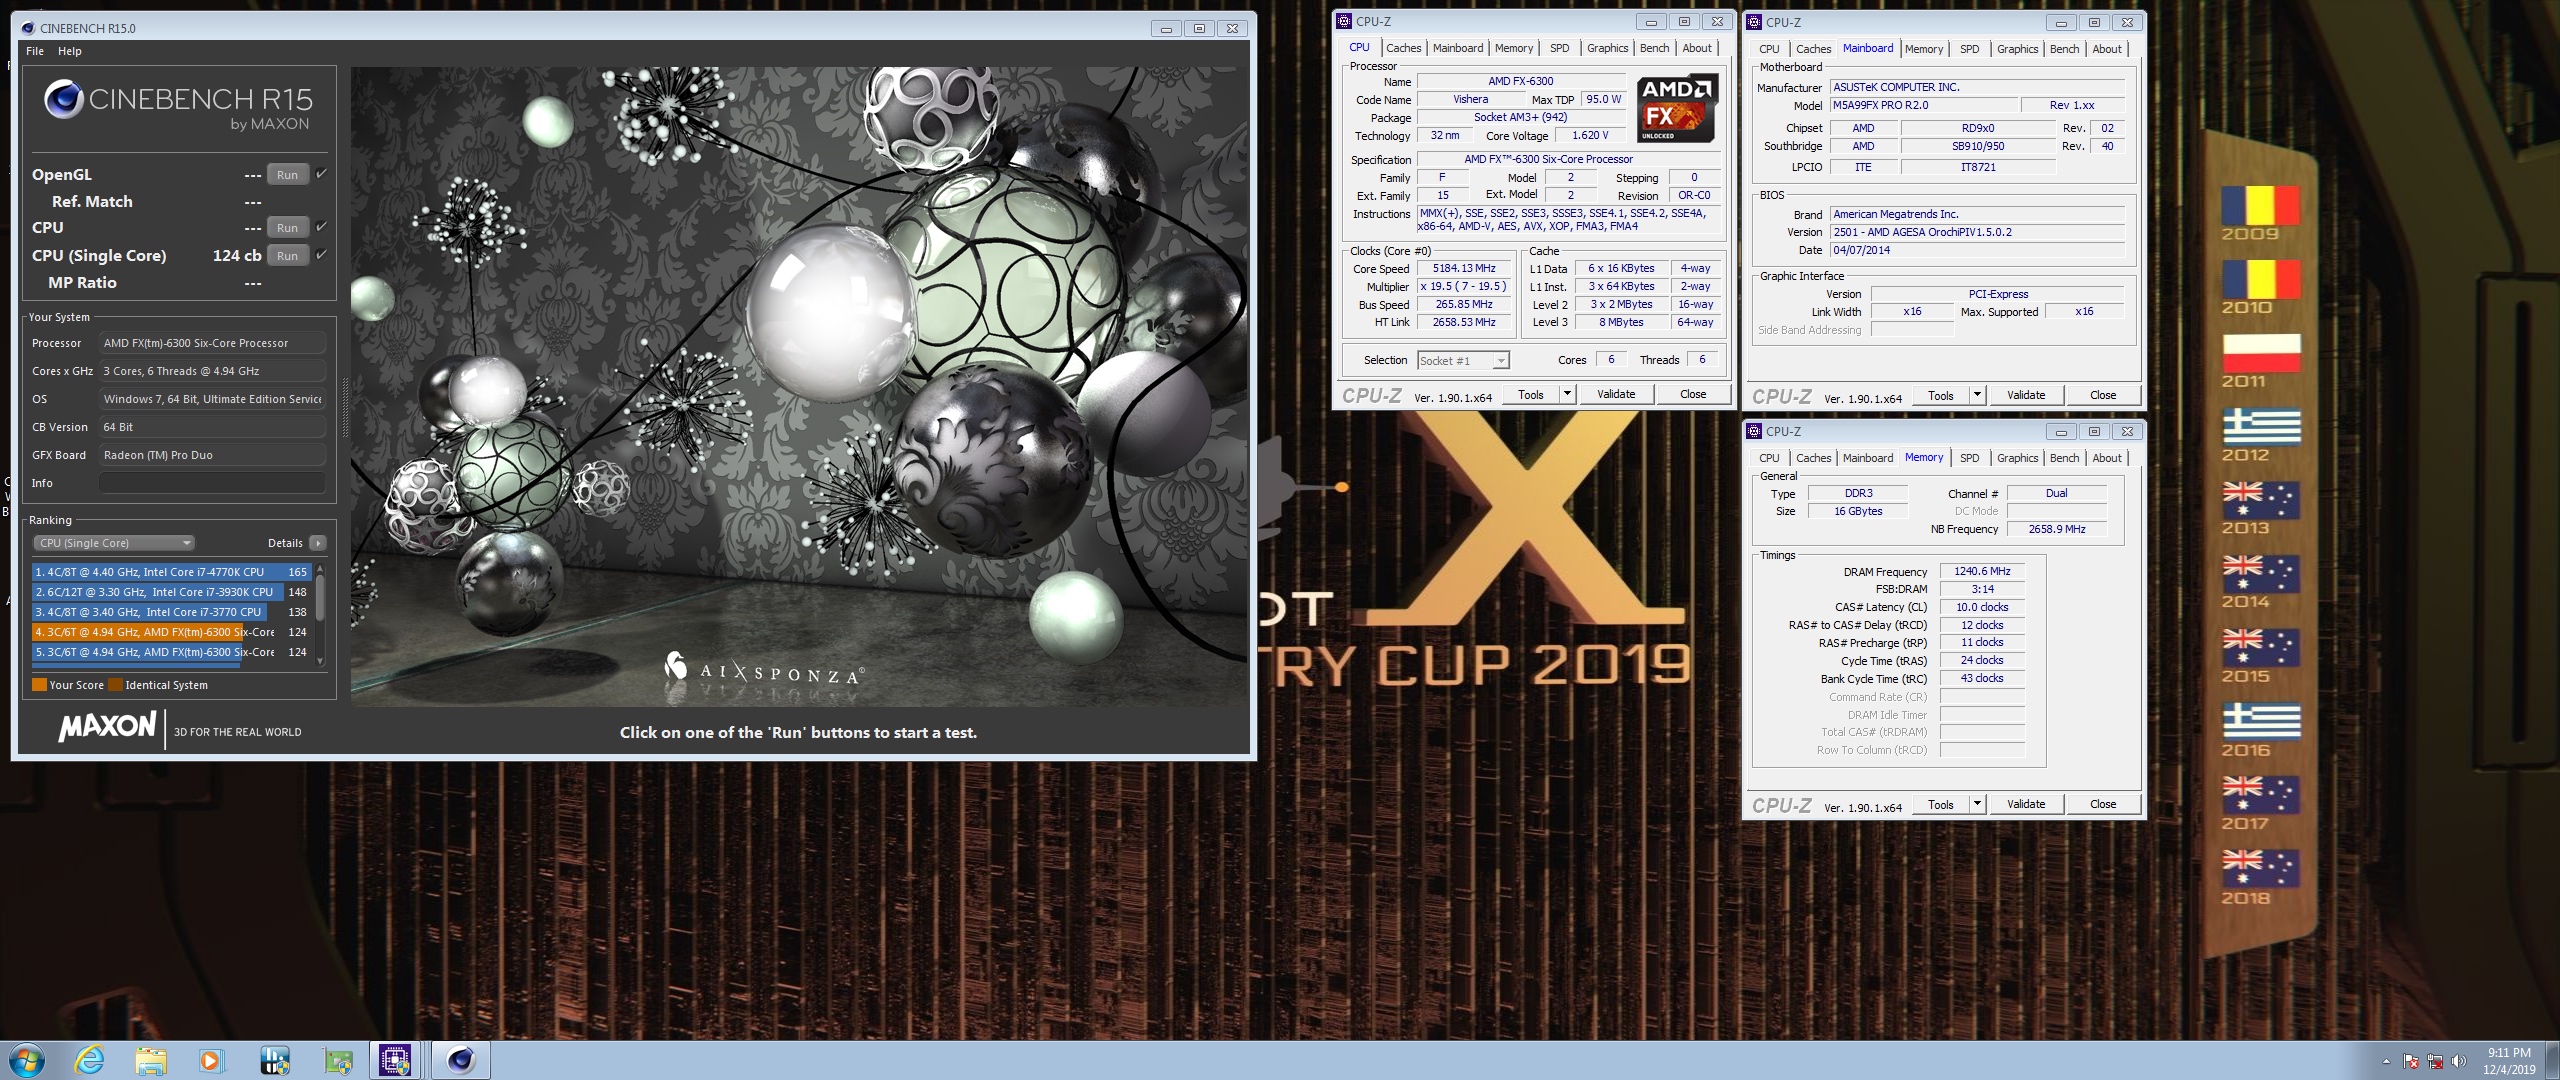Open Tools dropdown arrow in CPU-Z CPU window
Viewport: 2560px width, 1080px height.
coord(1567,394)
